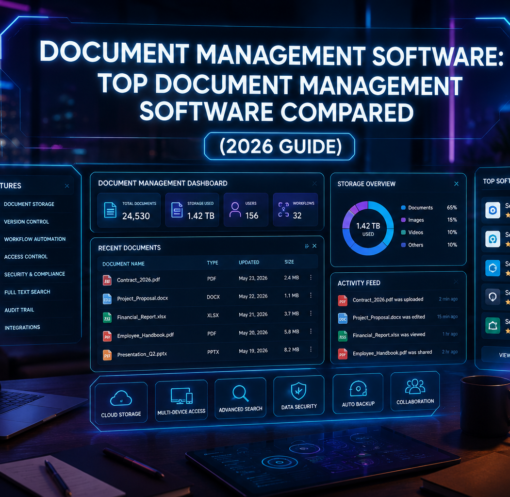
Task: Open the Collaboration tile
Action: (415, 392)
